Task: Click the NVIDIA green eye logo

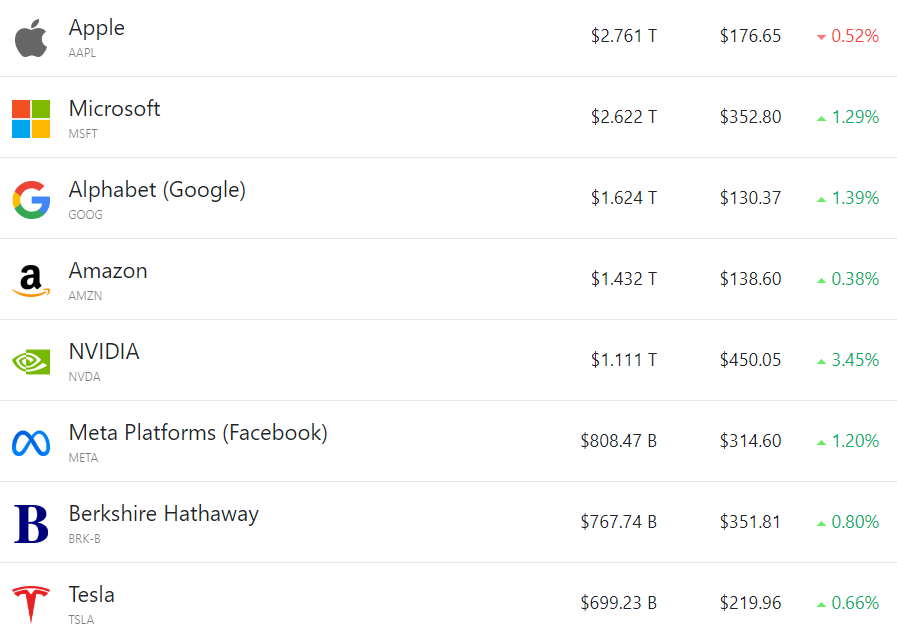Action: (x=31, y=361)
